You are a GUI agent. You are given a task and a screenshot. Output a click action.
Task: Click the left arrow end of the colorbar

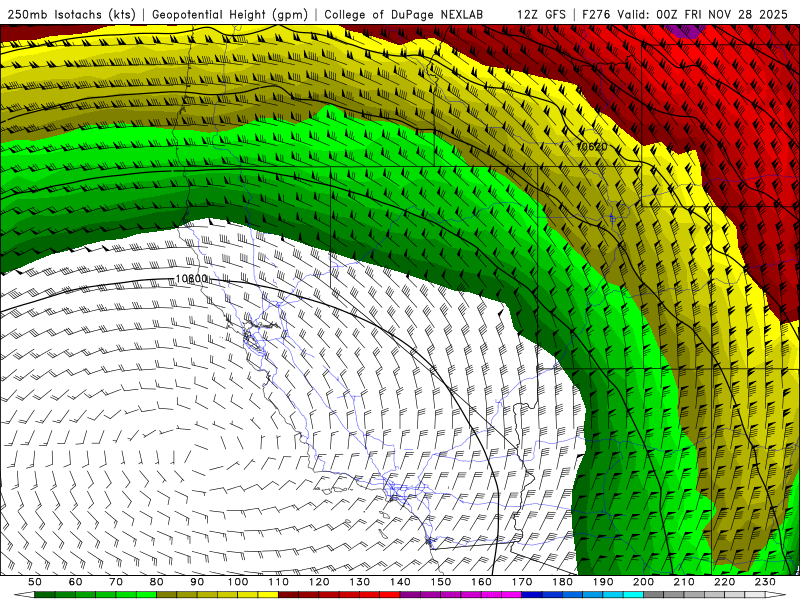coord(24,594)
